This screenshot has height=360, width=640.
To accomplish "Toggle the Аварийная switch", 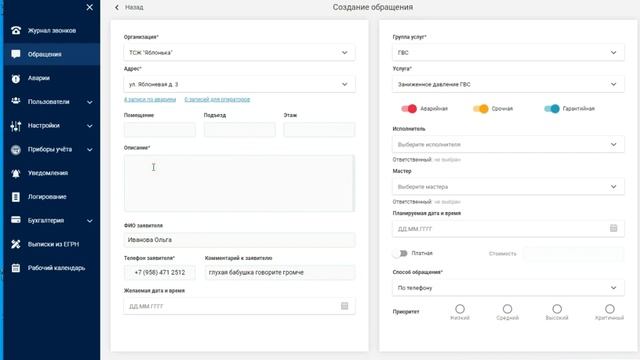I will pyautogui.click(x=409, y=109).
